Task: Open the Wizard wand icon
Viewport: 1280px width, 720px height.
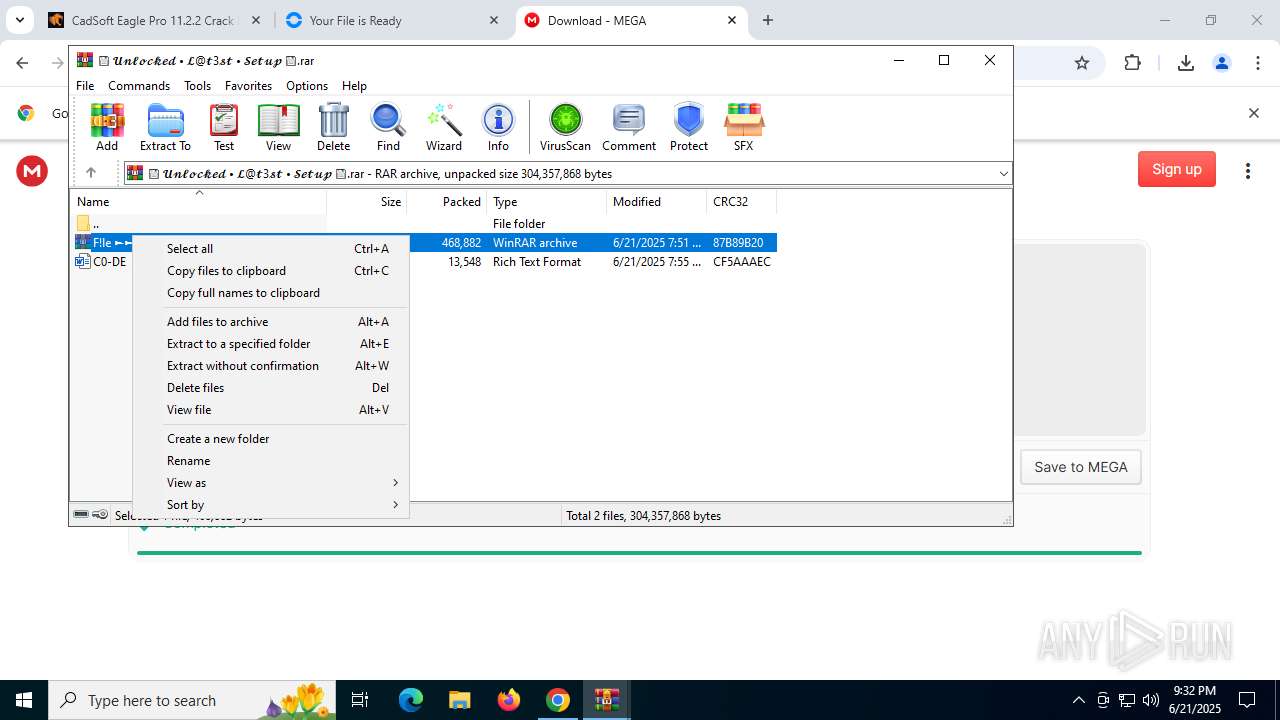Action: point(444,127)
